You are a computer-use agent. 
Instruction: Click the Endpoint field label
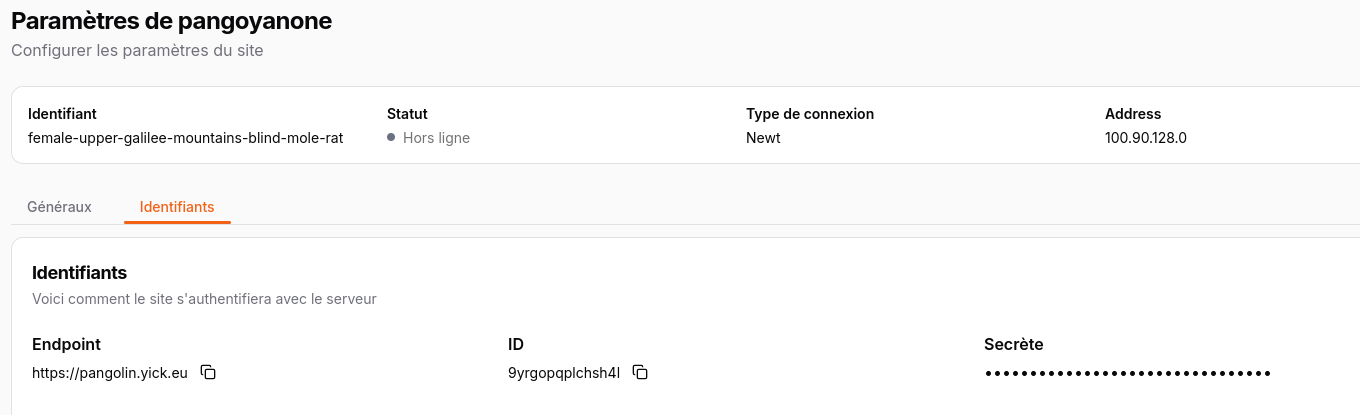pos(66,344)
